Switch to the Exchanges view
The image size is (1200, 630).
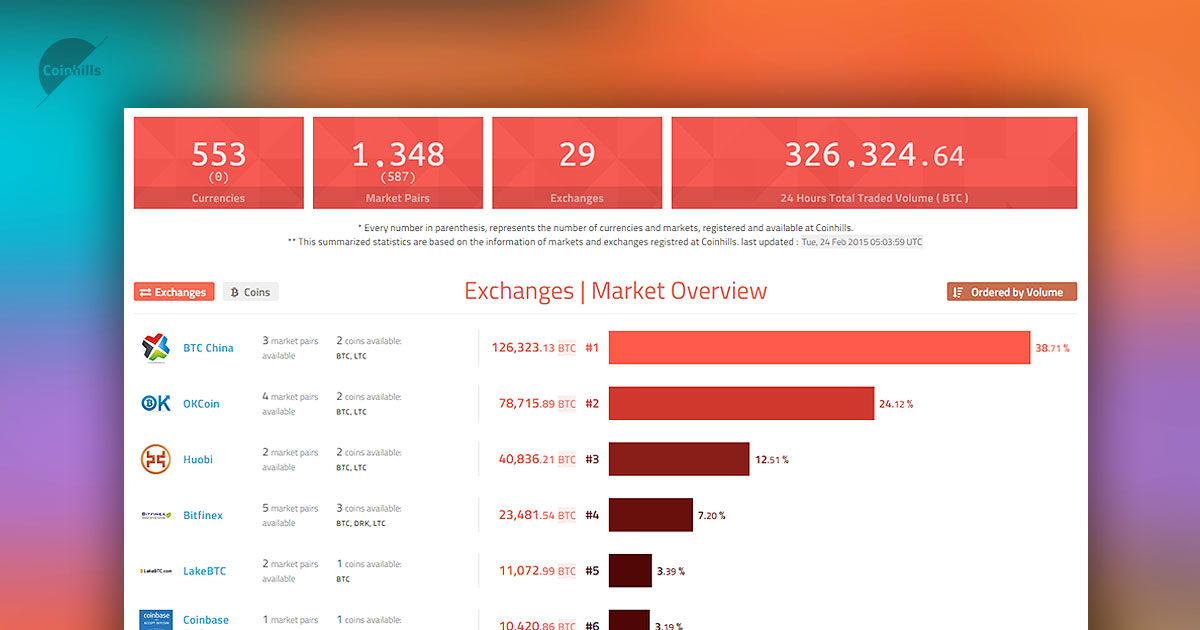pos(174,292)
